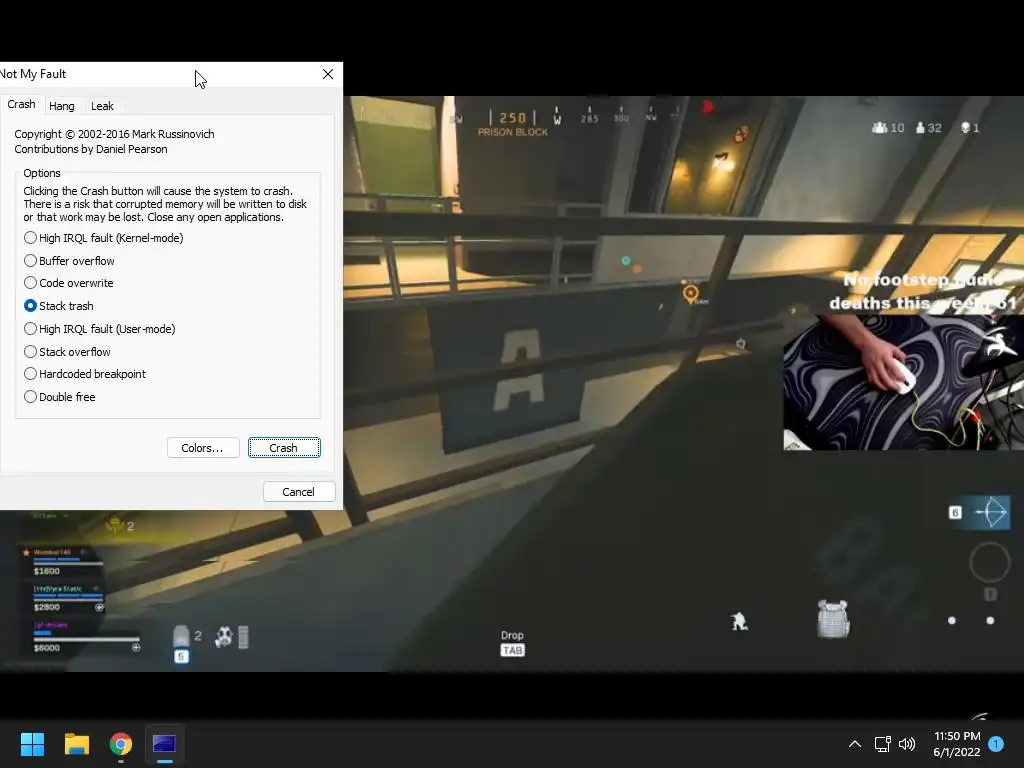
Task: Open the Colors... dialog button
Action: click(x=203, y=448)
